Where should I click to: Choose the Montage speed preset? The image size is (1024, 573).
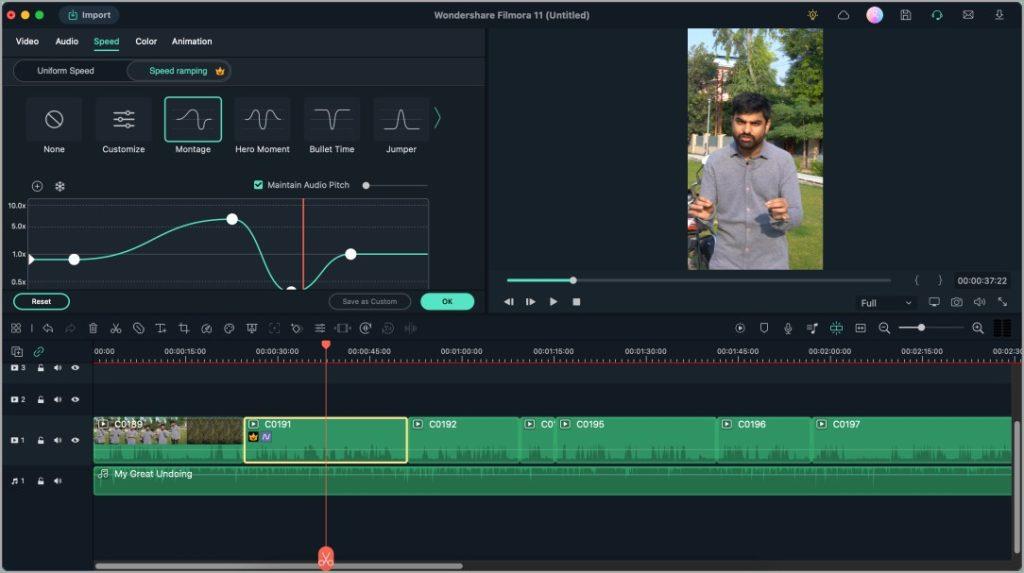click(x=193, y=126)
